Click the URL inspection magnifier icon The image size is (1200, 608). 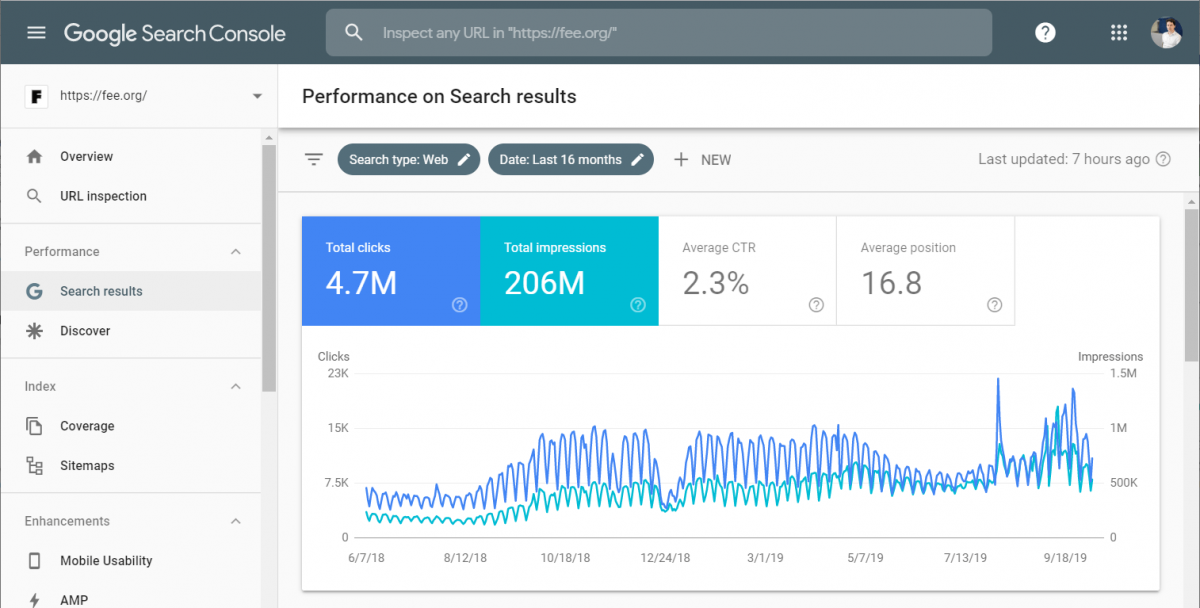coord(35,196)
